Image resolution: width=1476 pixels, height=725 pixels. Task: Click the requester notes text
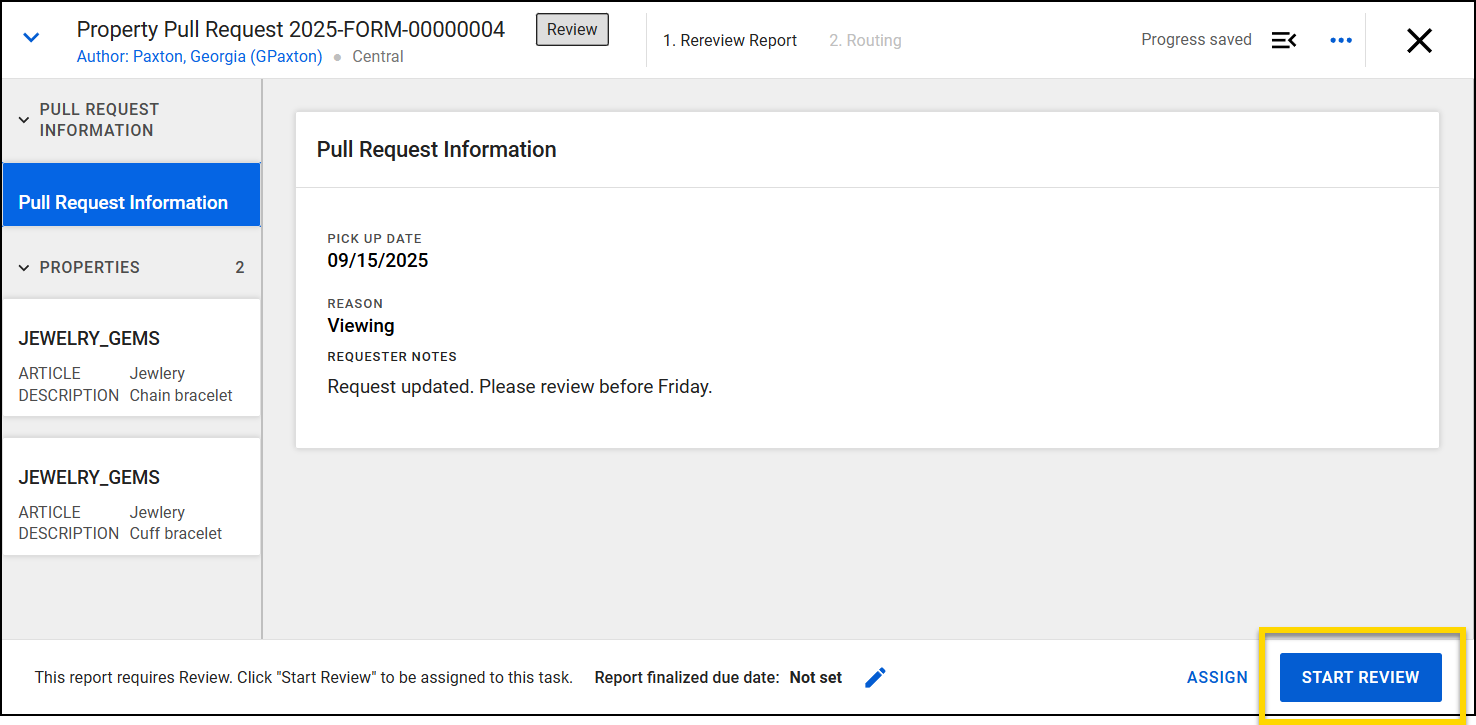(520, 386)
